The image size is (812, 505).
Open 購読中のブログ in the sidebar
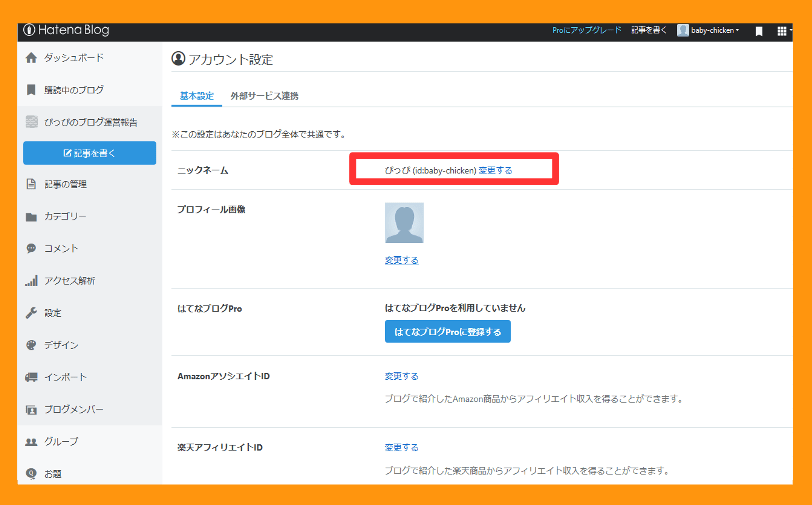coord(74,90)
